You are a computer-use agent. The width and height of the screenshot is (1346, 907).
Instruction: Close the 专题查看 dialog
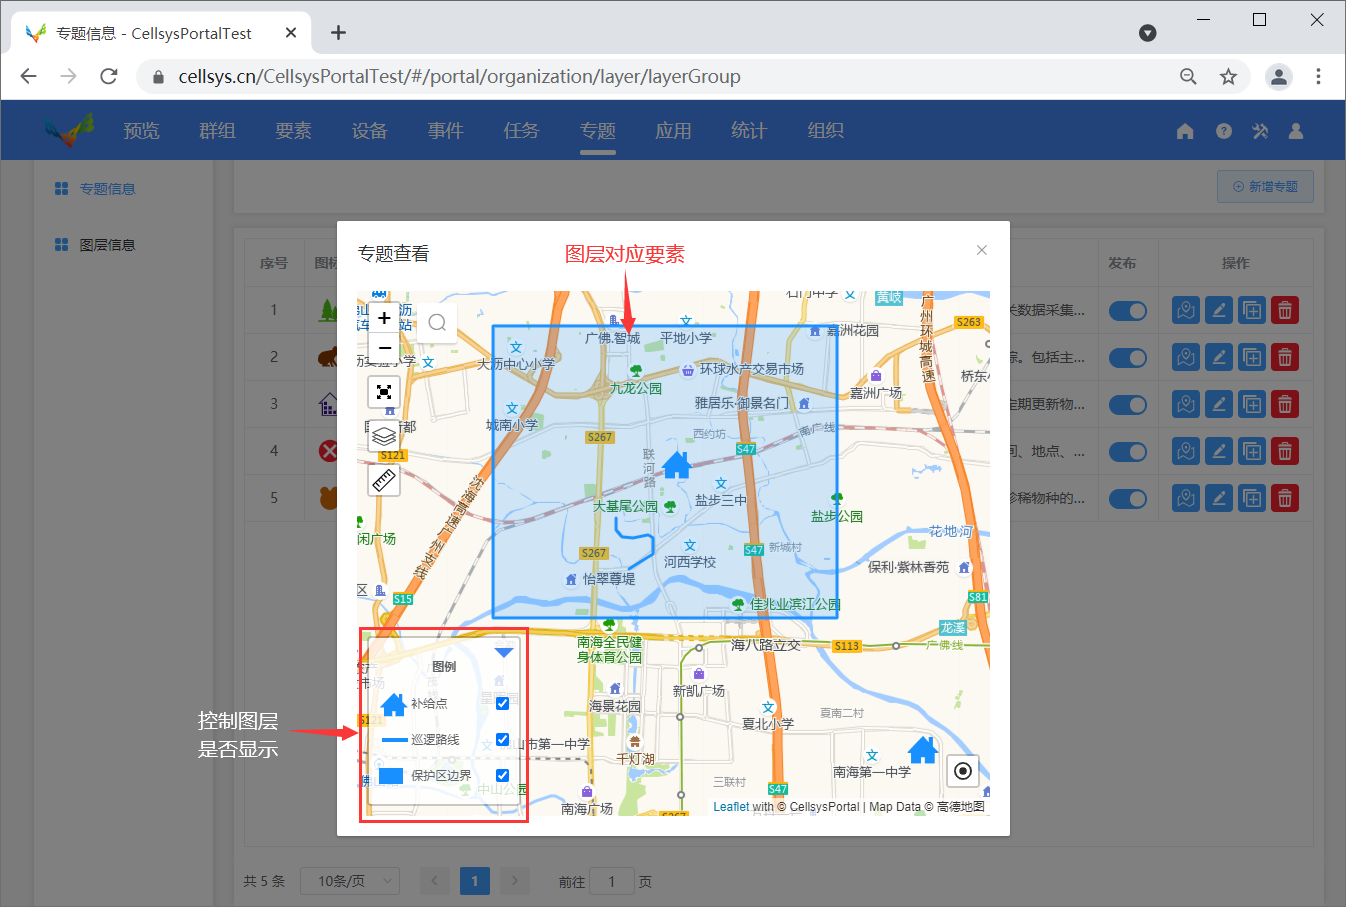click(982, 250)
